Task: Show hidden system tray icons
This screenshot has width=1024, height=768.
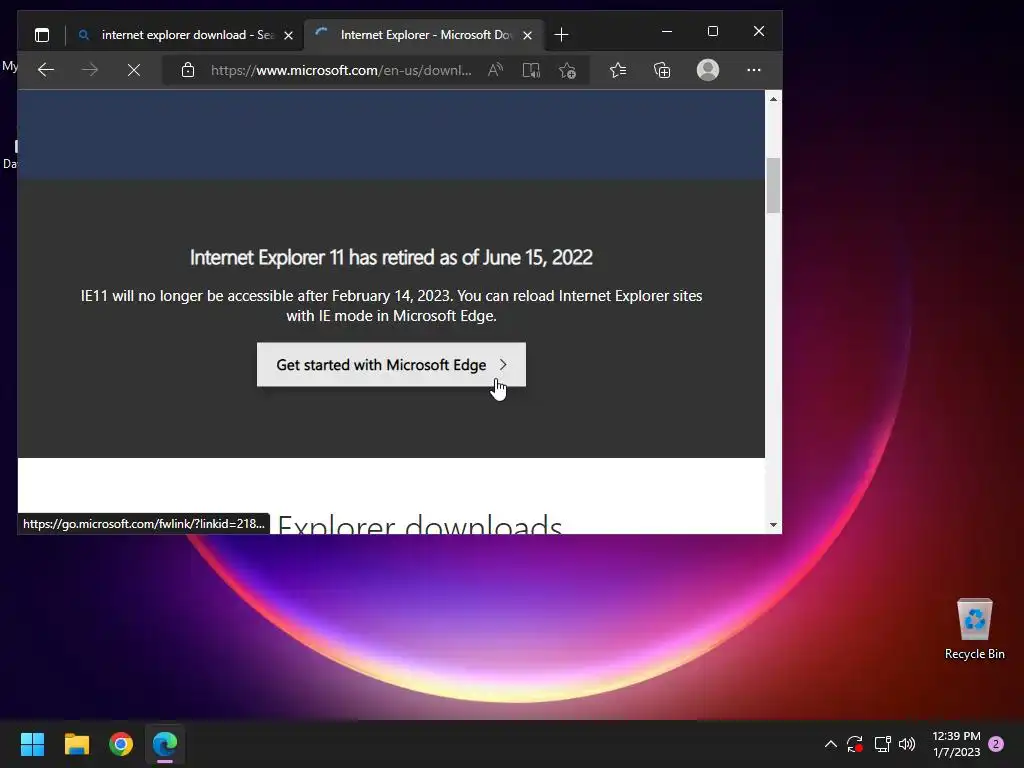Action: [831, 744]
